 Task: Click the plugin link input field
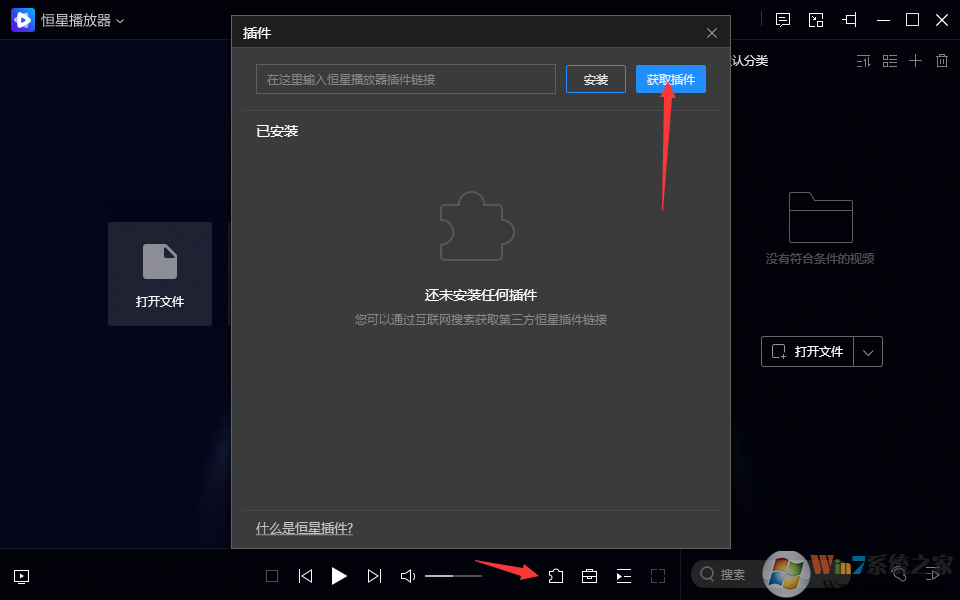tap(405, 78)
